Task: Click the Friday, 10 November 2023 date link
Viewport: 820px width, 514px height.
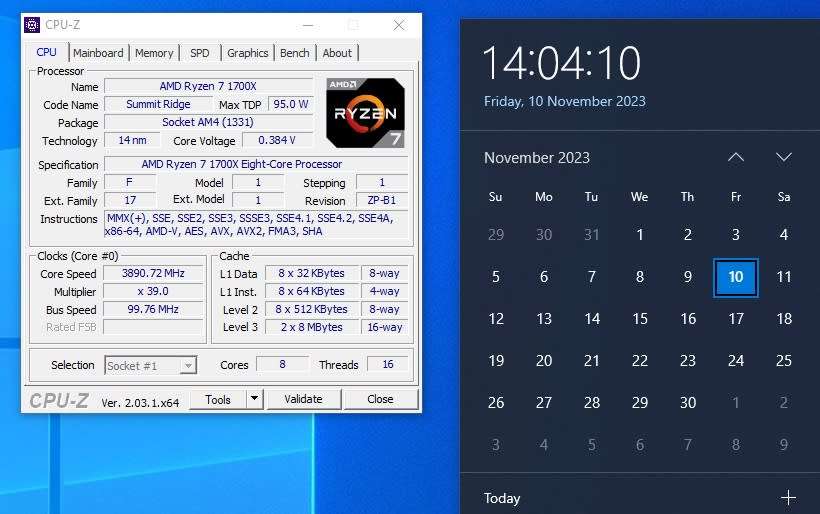Action: (565, 101)
